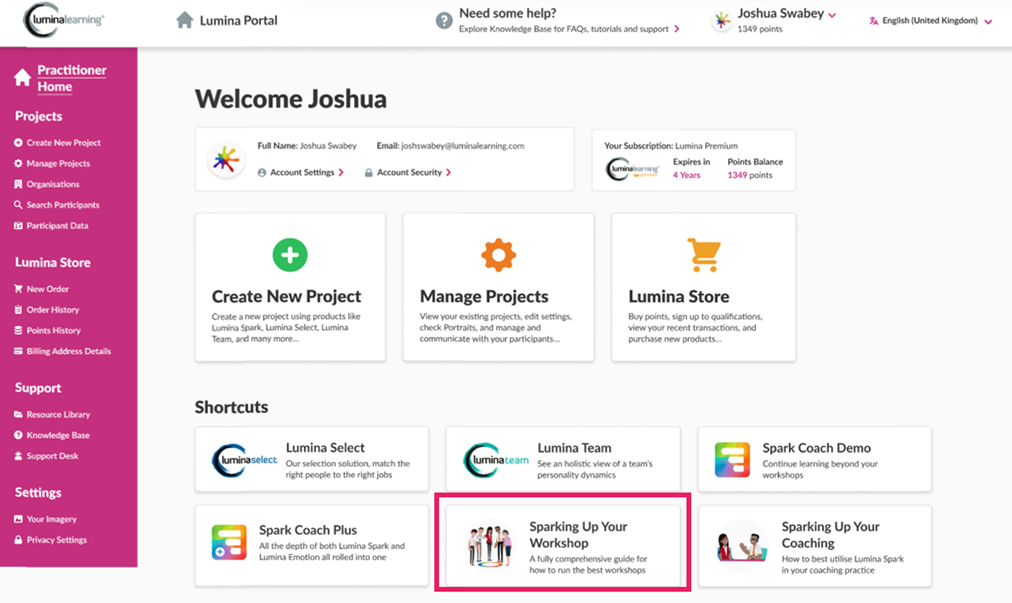Click Explore Knowledge Base help link
Screen dimensions: 1012x603
(569, 29)
